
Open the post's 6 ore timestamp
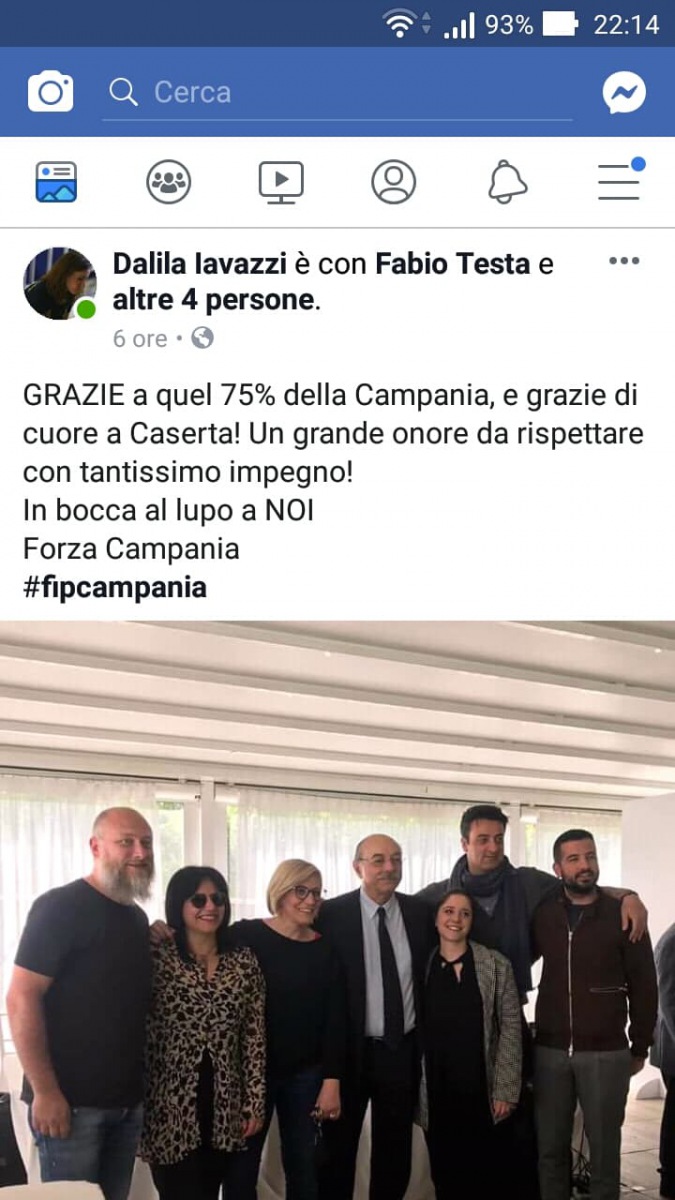(x=140, y=339)
